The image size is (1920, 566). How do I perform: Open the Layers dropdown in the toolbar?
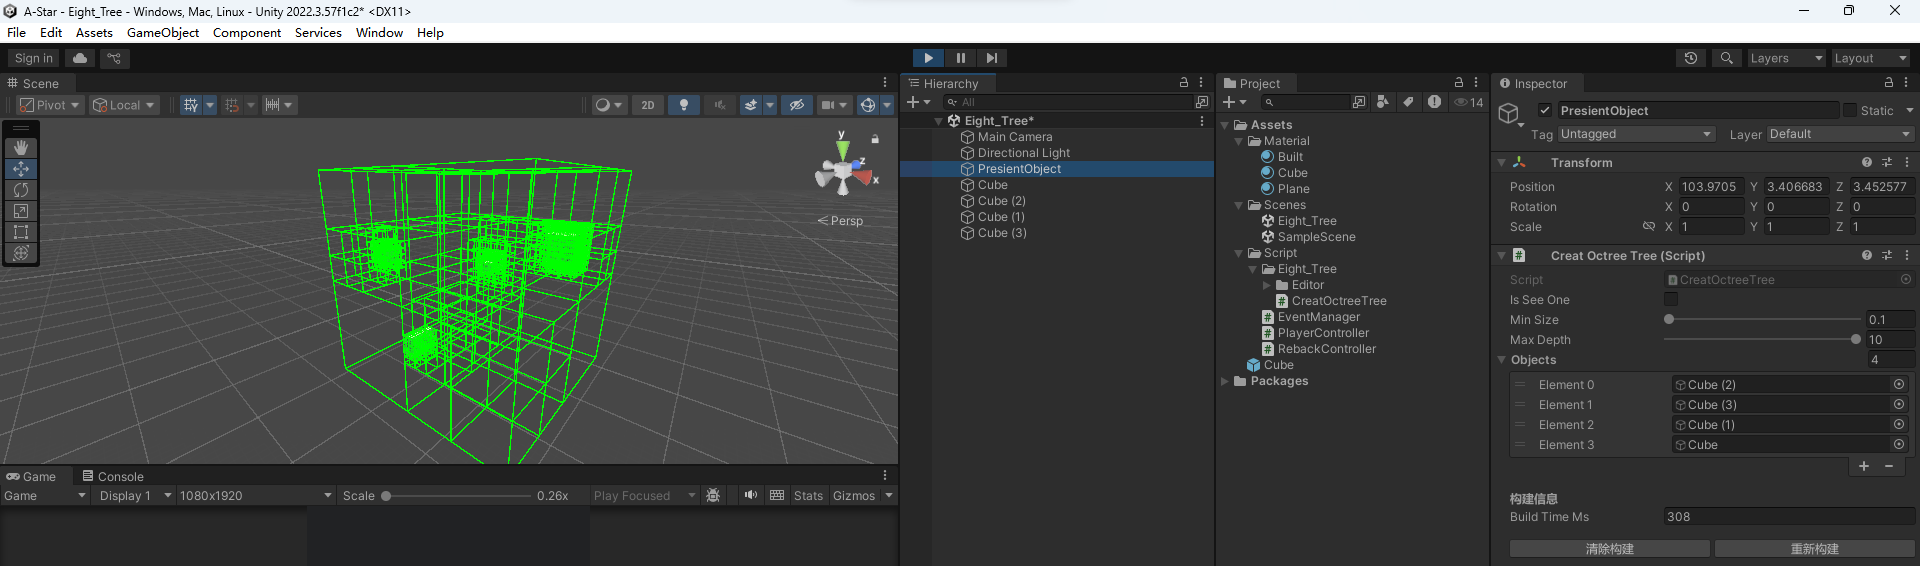click(1786, 58)
